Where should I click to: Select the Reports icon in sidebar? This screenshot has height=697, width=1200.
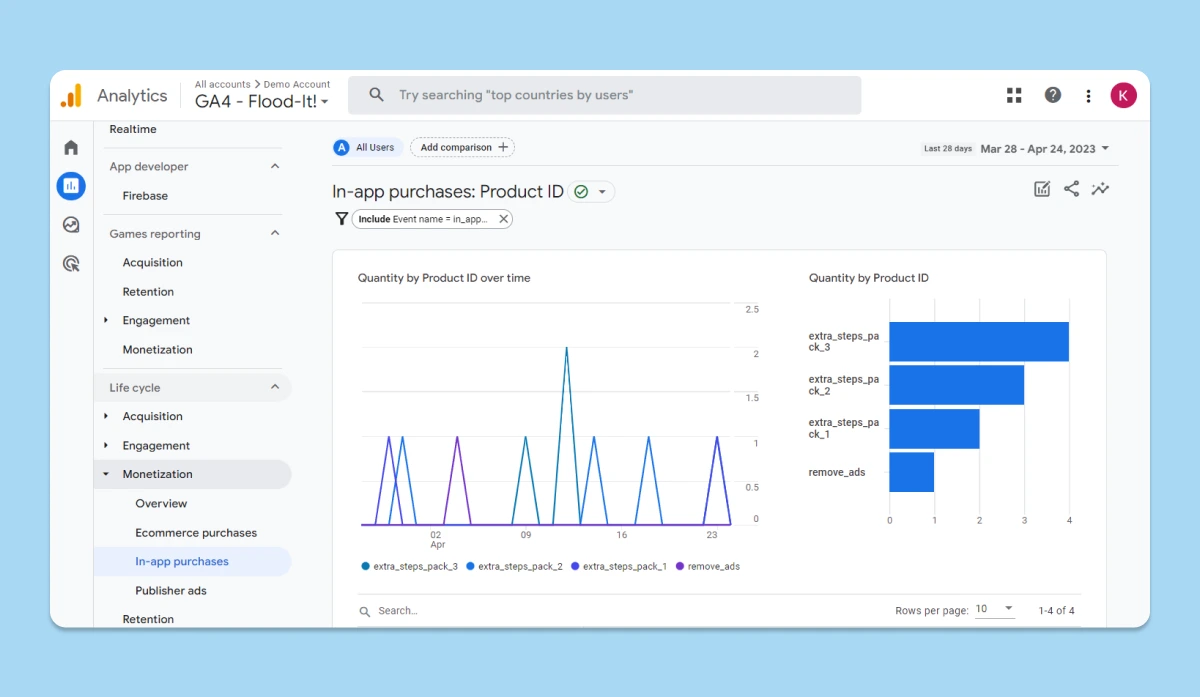coord(71,186)
